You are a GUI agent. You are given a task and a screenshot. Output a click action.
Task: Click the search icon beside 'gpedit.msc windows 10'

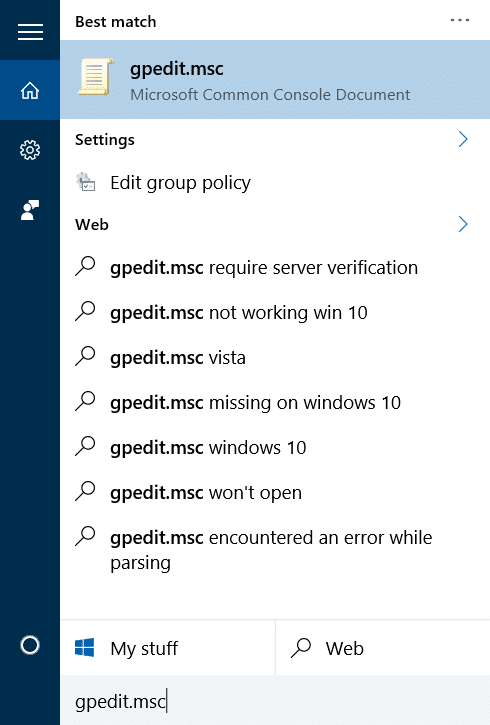(x=85, y=447)
